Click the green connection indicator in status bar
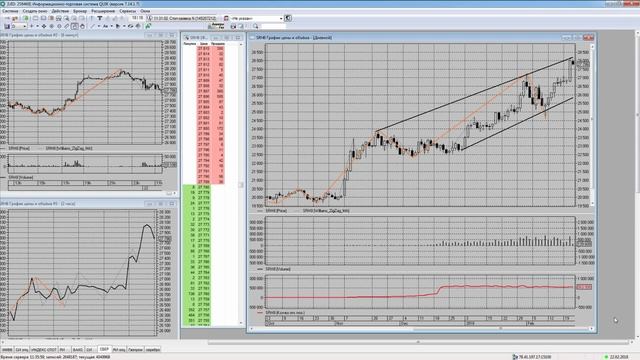Screen dimensions: 640x360 606,357
